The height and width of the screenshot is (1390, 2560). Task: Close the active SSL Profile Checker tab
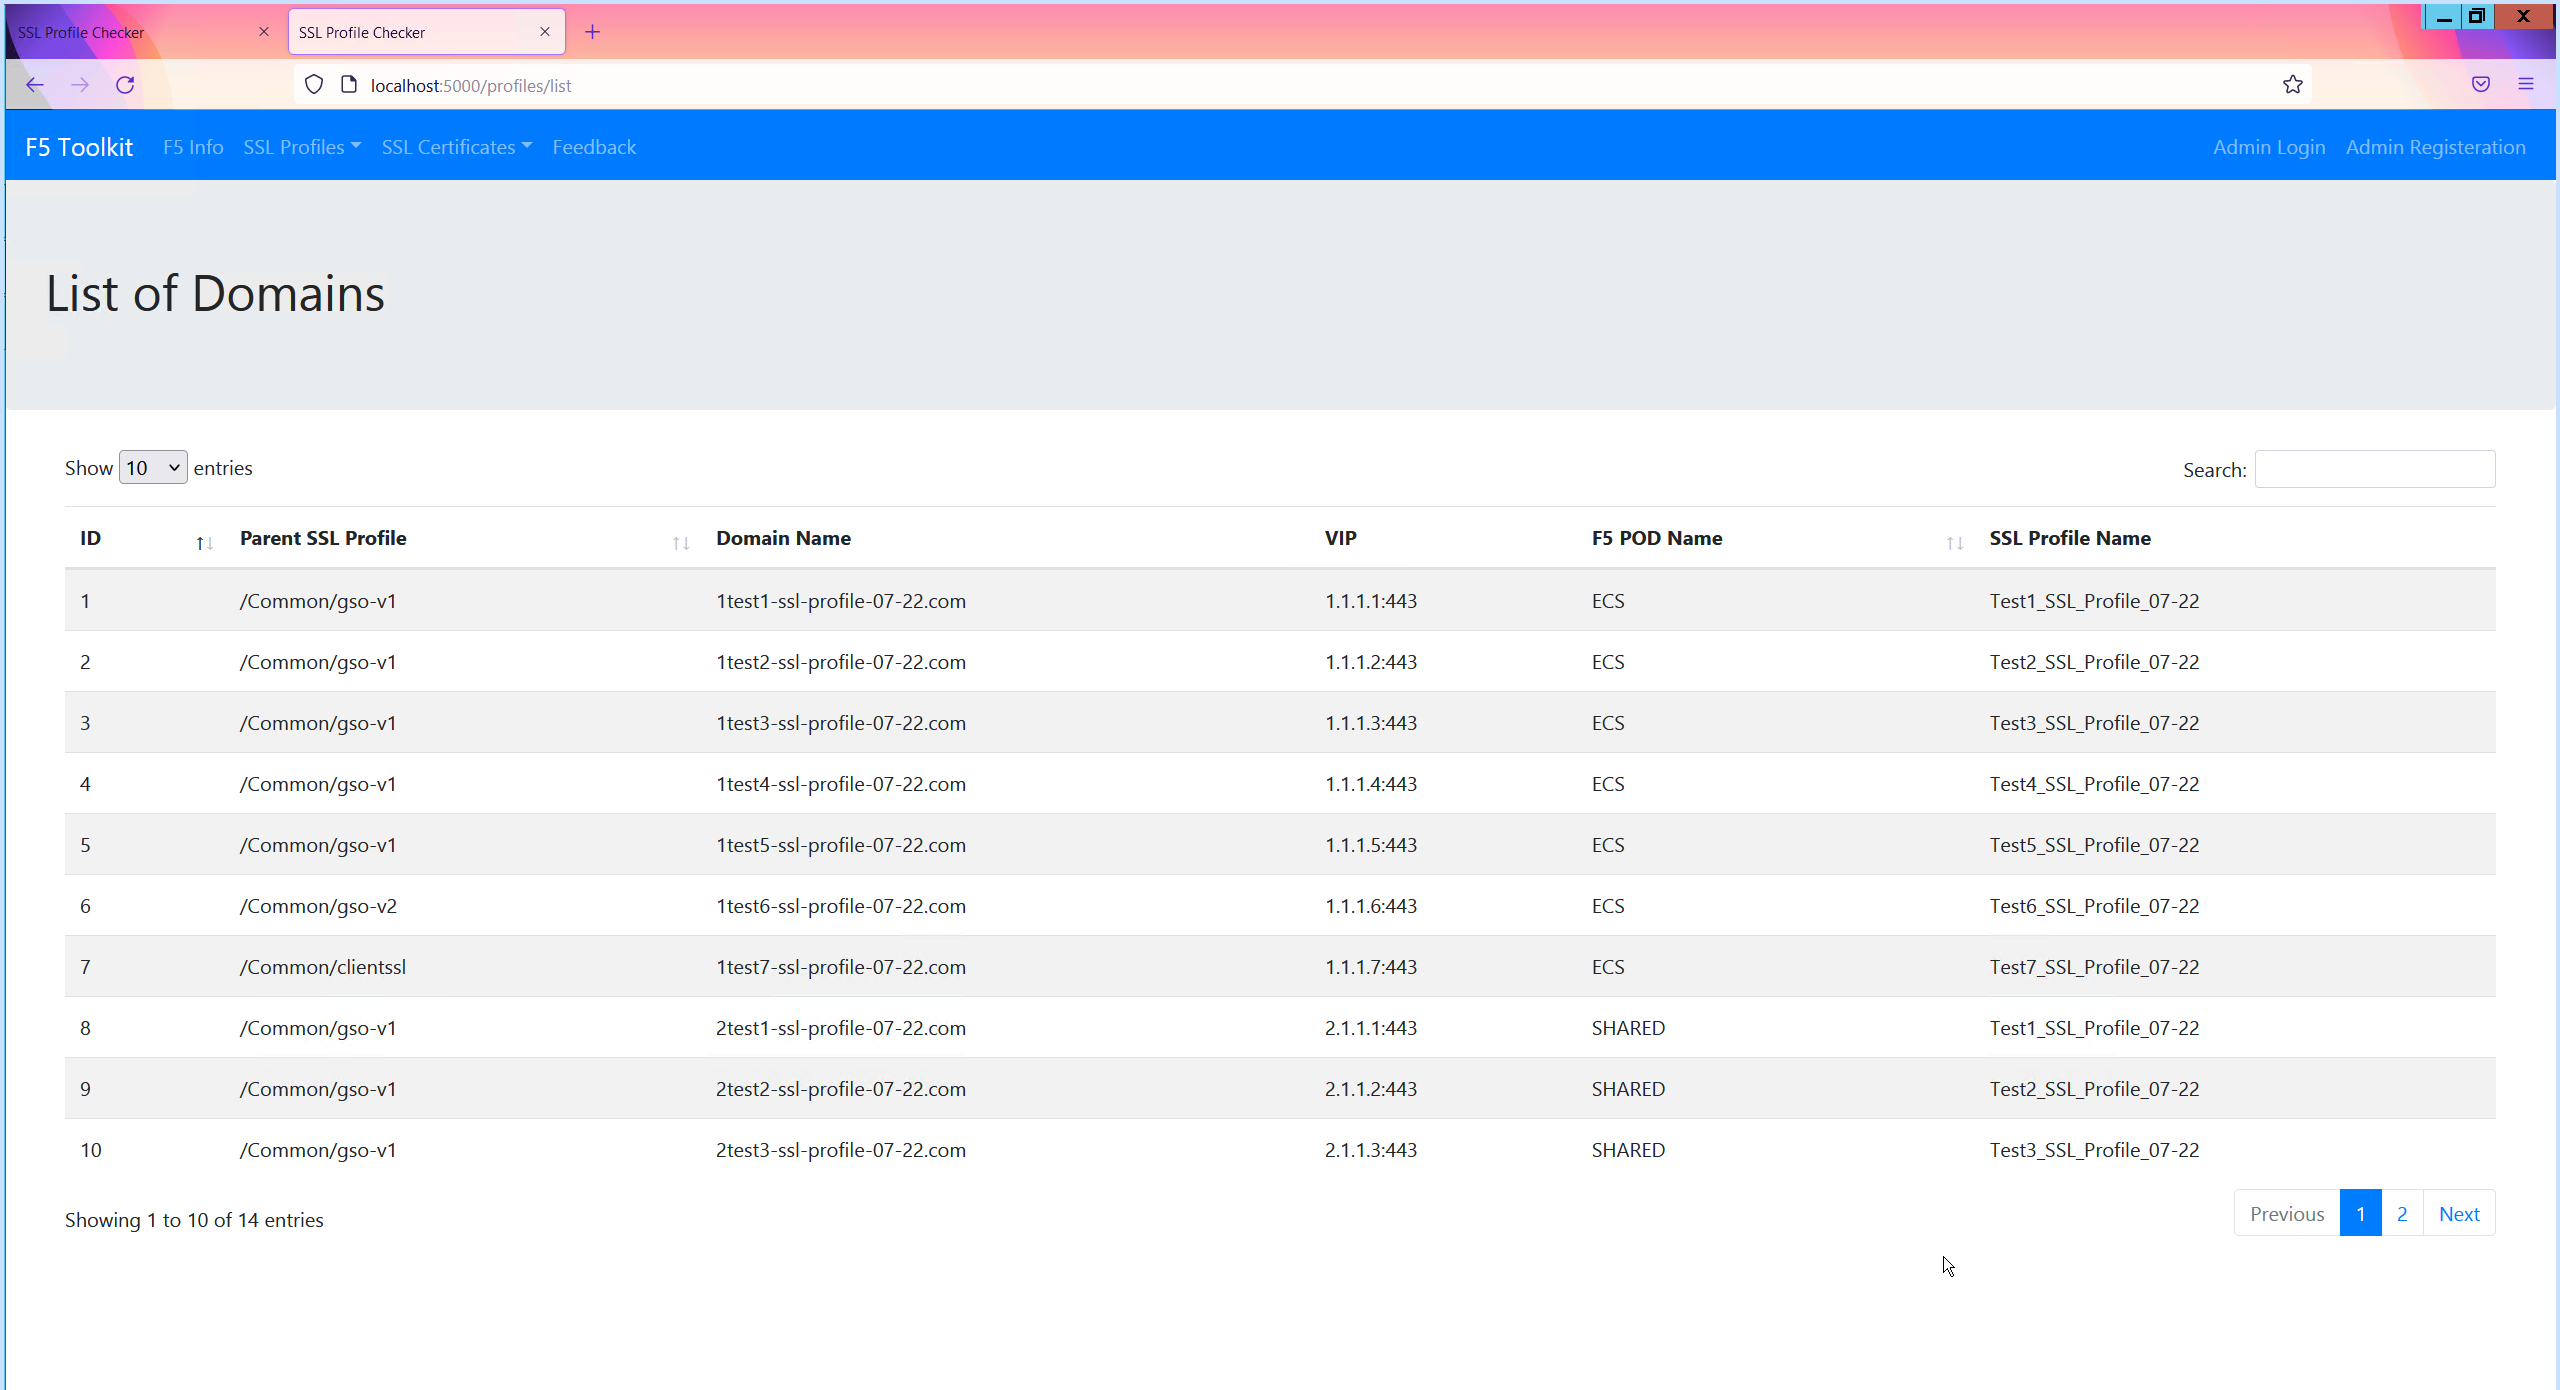click(545, 32)
